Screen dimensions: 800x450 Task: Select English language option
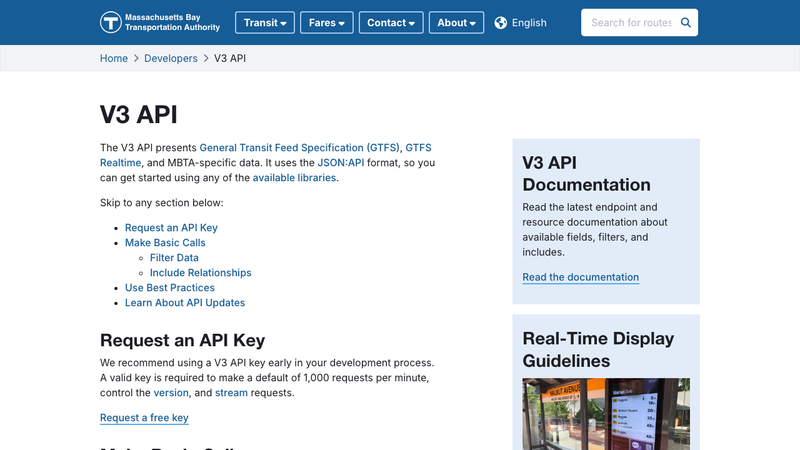tap(529, 22)
